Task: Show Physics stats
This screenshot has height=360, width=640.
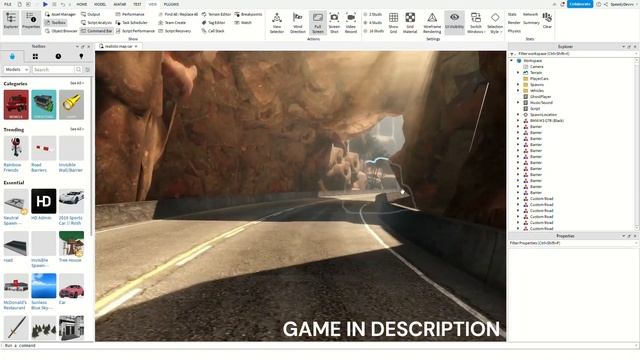Action: point(514,31)
